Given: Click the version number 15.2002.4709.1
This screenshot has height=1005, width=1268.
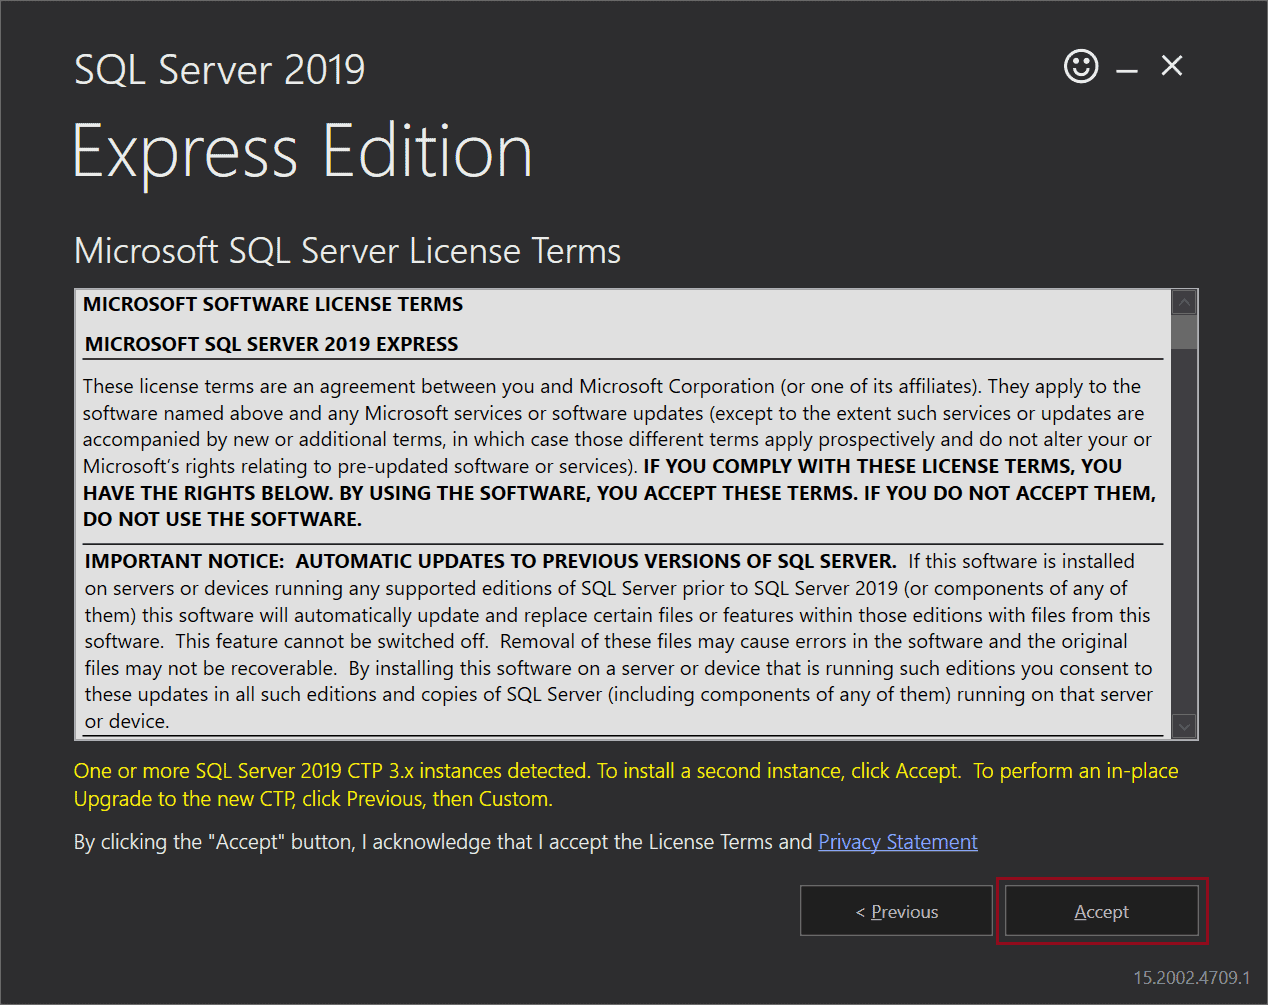Looking at the screenshot, I should click(x=1191, y=977).
